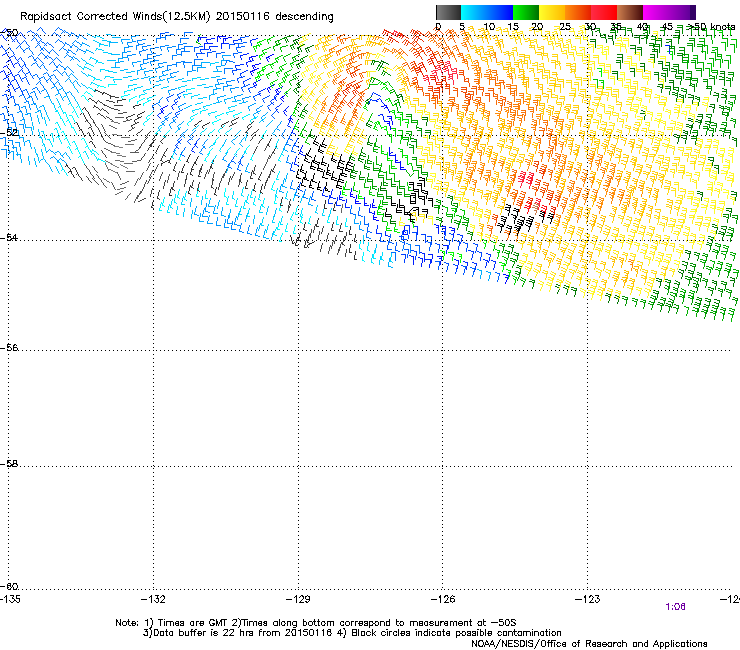Image resolution: width=740 pixels, height=650 pixels.
Task: Click the 'Note: 1) Times are GMT' line
Action: point(316,623)
